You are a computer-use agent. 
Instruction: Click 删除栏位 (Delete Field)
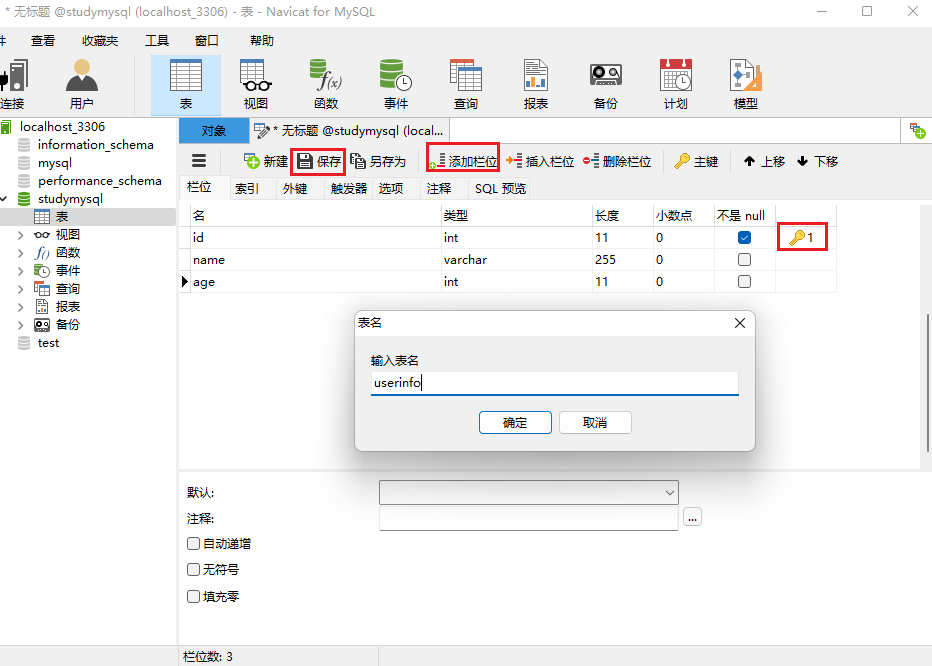(617, 161)
